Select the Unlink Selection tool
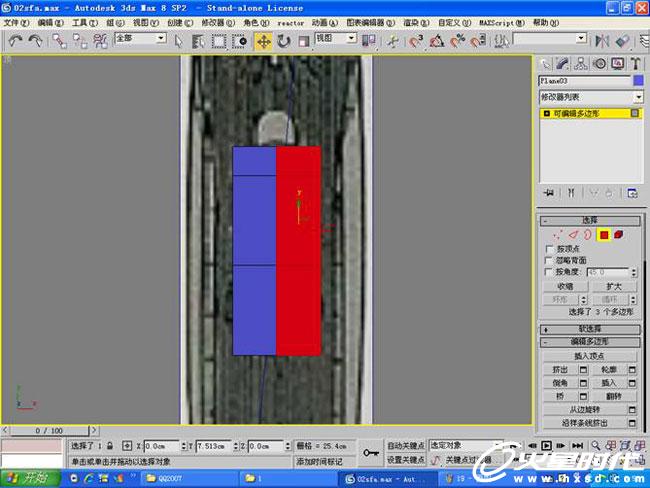Viewport: 650px width, 488px height. [x=80, y=41]
